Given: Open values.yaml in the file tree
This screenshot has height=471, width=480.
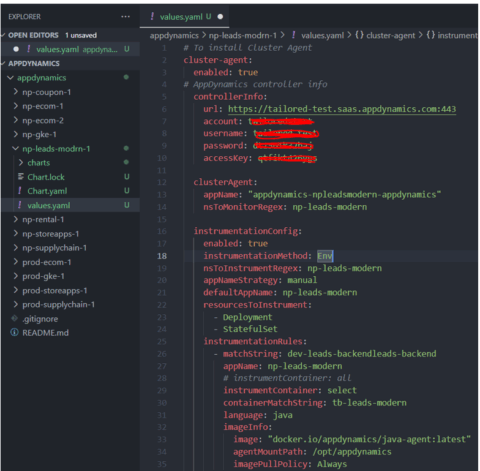Looking at the screenshot, I should pos(49,205).
